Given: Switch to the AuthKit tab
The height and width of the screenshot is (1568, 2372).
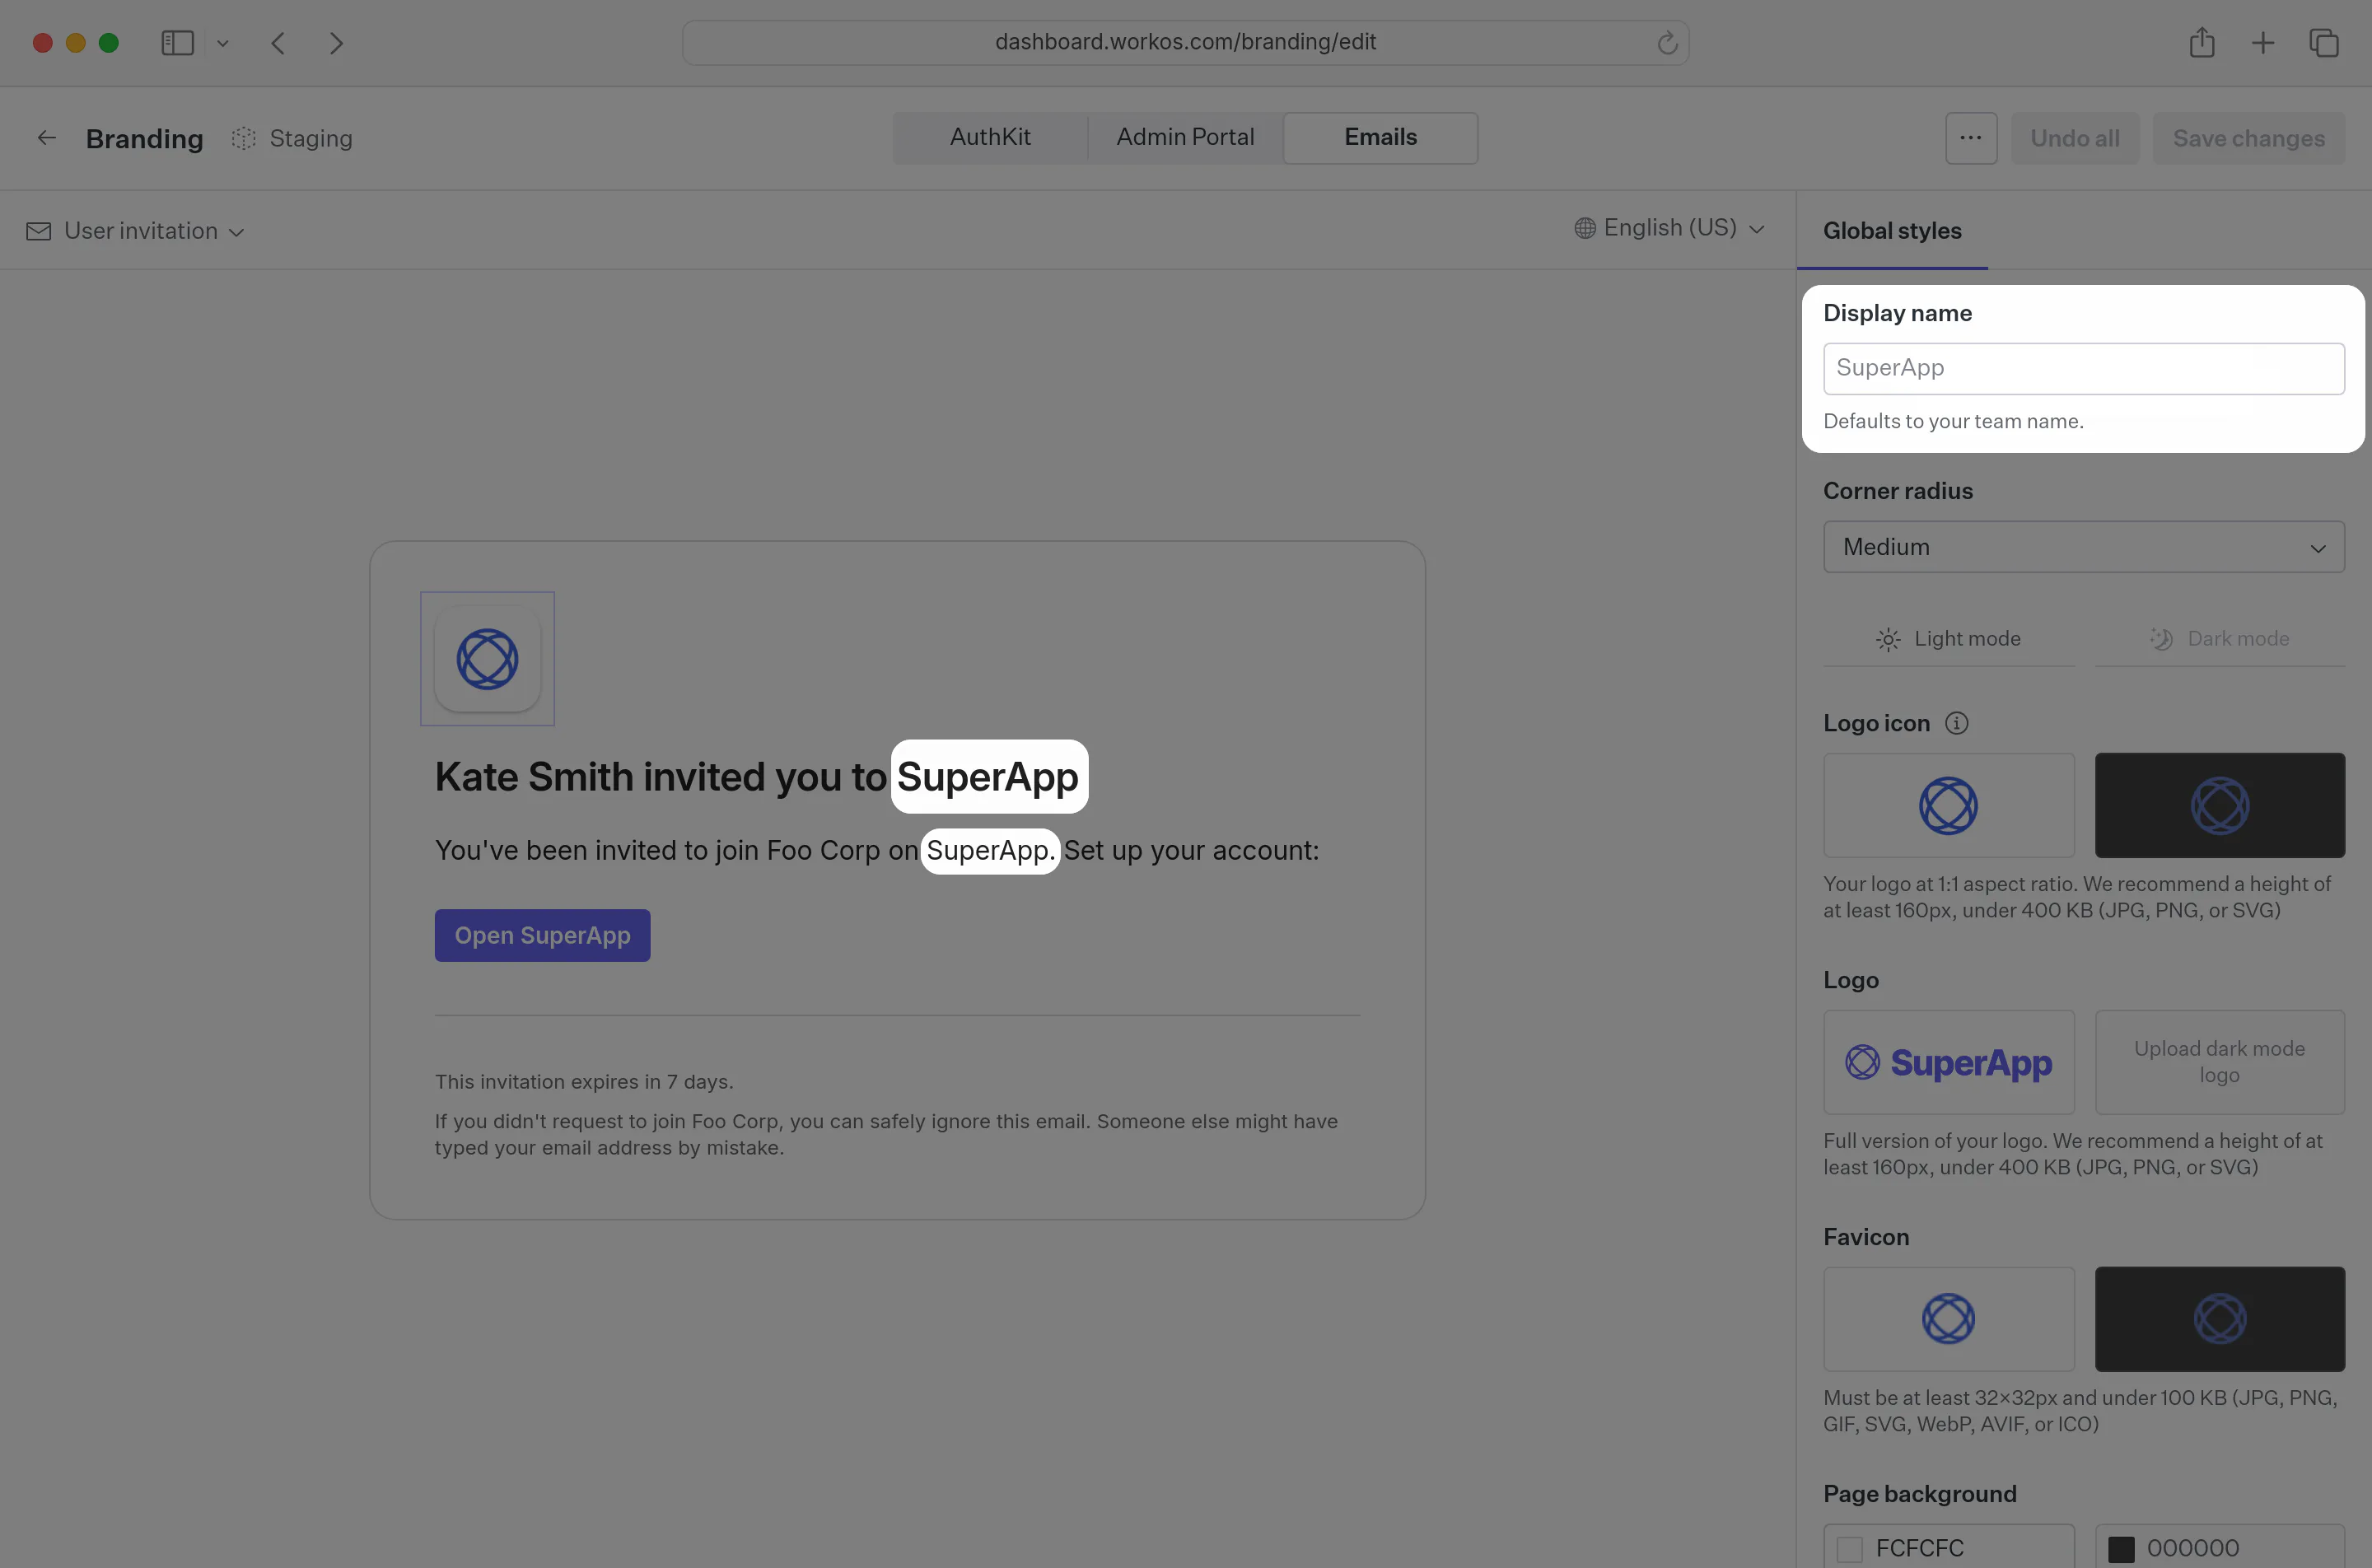Looking at the screenshot, I should [x=990, y=137].
